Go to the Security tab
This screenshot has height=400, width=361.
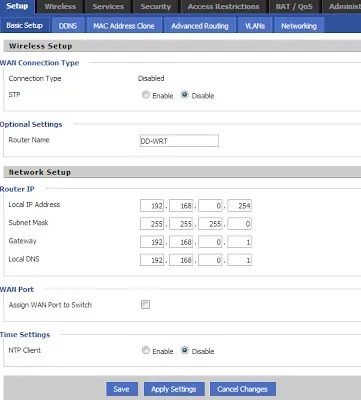[x=156, y=7]
